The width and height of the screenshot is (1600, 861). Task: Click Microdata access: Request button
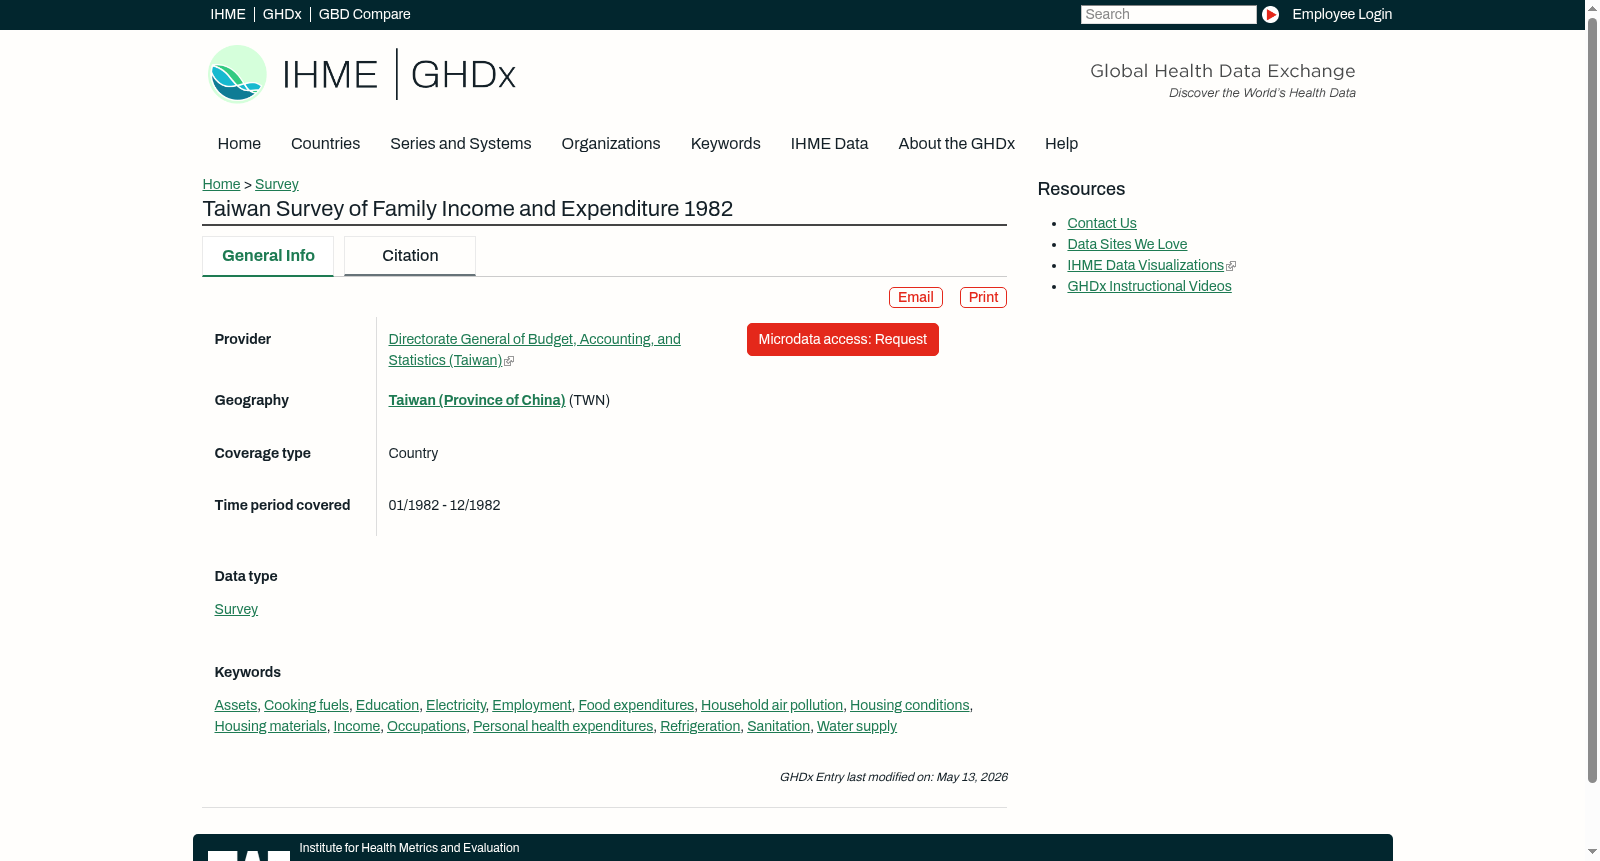pos(843,339)
